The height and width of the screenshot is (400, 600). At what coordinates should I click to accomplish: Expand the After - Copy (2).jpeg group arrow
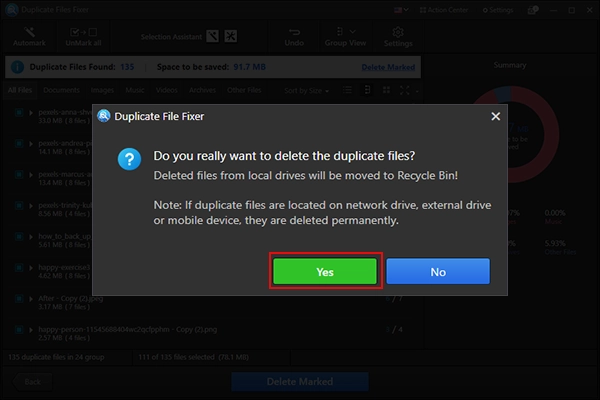click(31, 299)
